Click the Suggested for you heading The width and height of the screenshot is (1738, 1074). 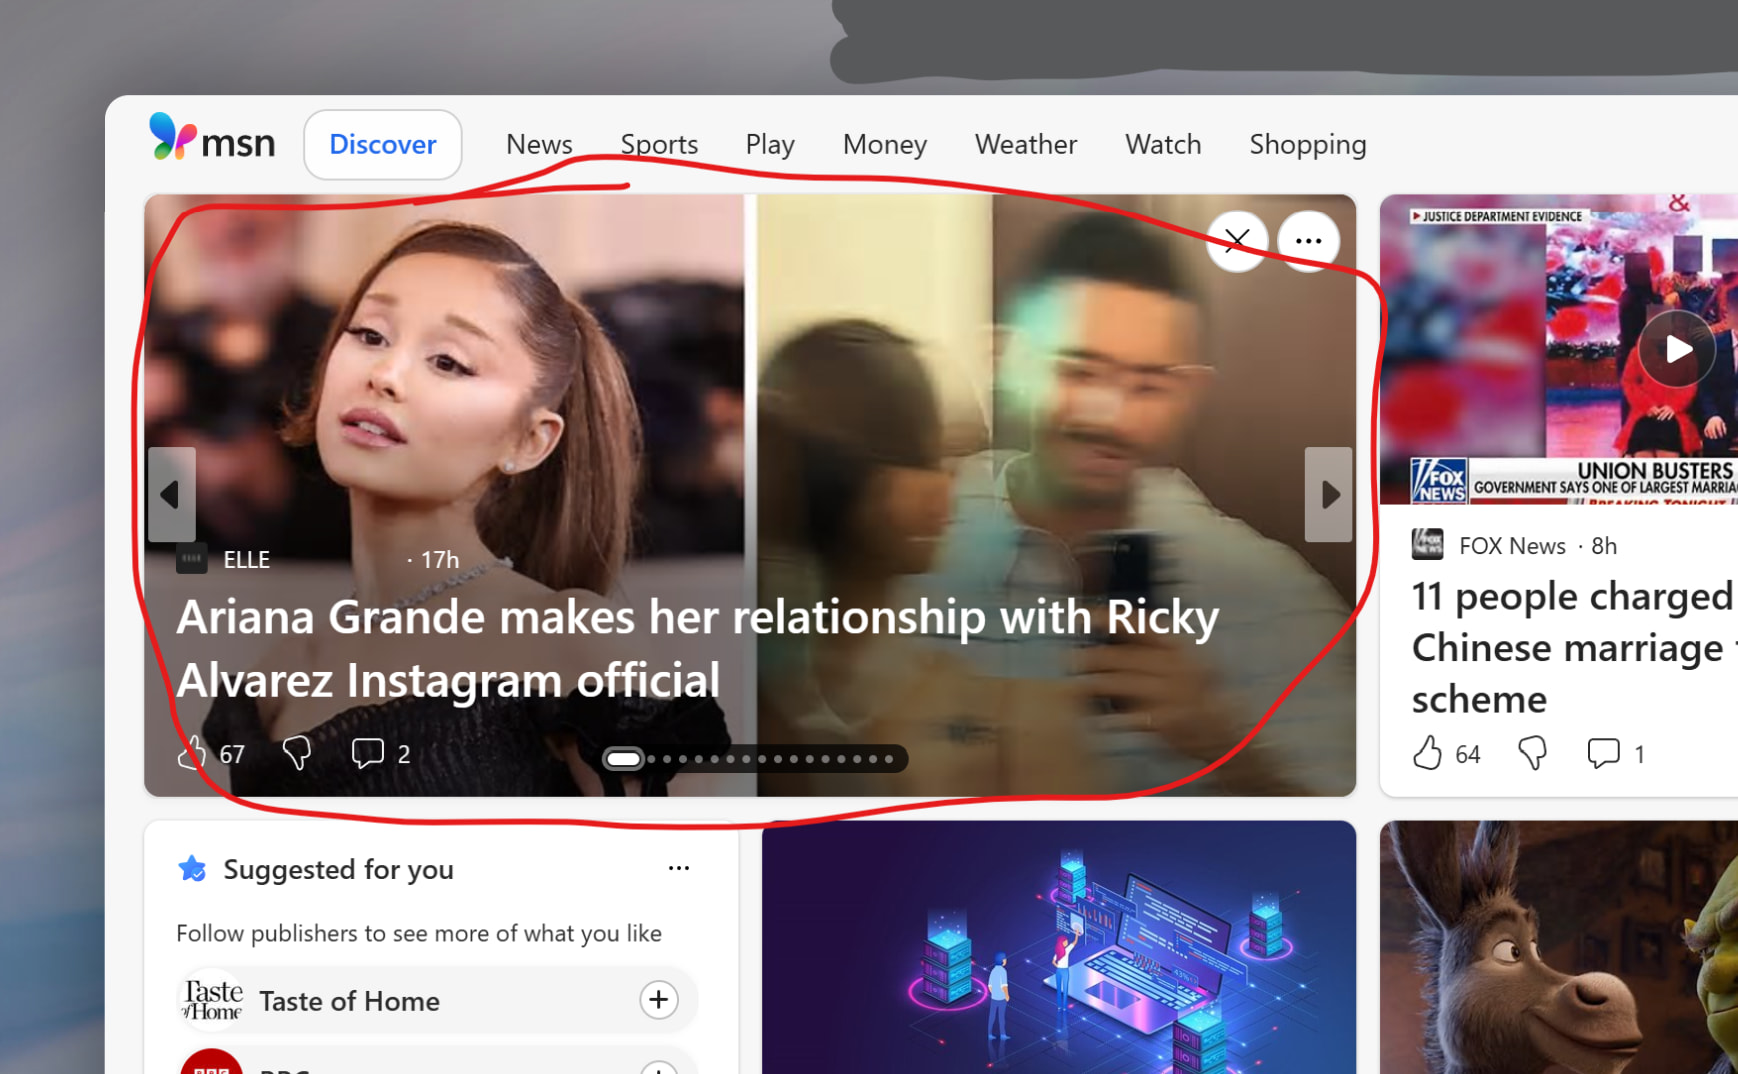(338, 869)
